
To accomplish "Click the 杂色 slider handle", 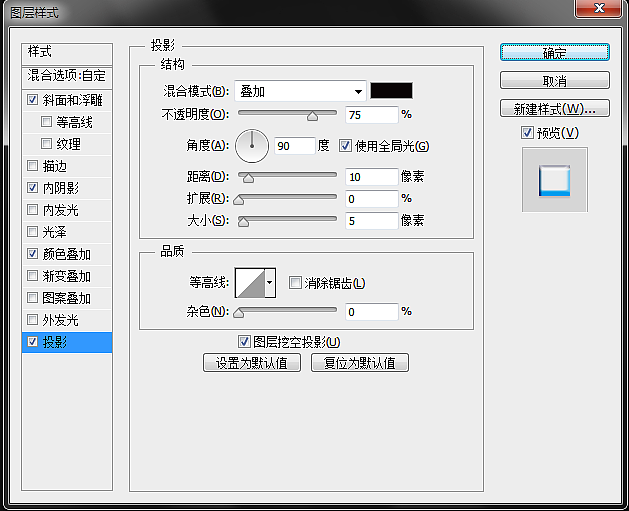I will [x=239, y=313].
